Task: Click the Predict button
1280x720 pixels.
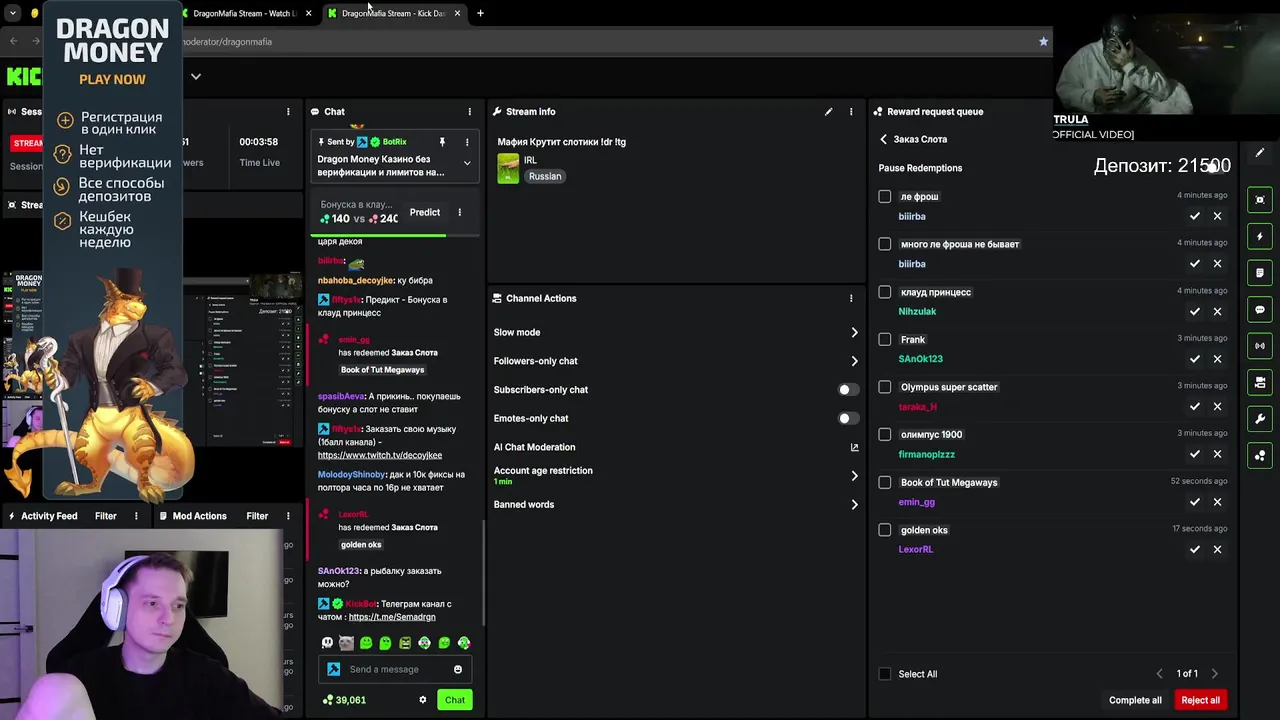Action: tap(424, 212)
